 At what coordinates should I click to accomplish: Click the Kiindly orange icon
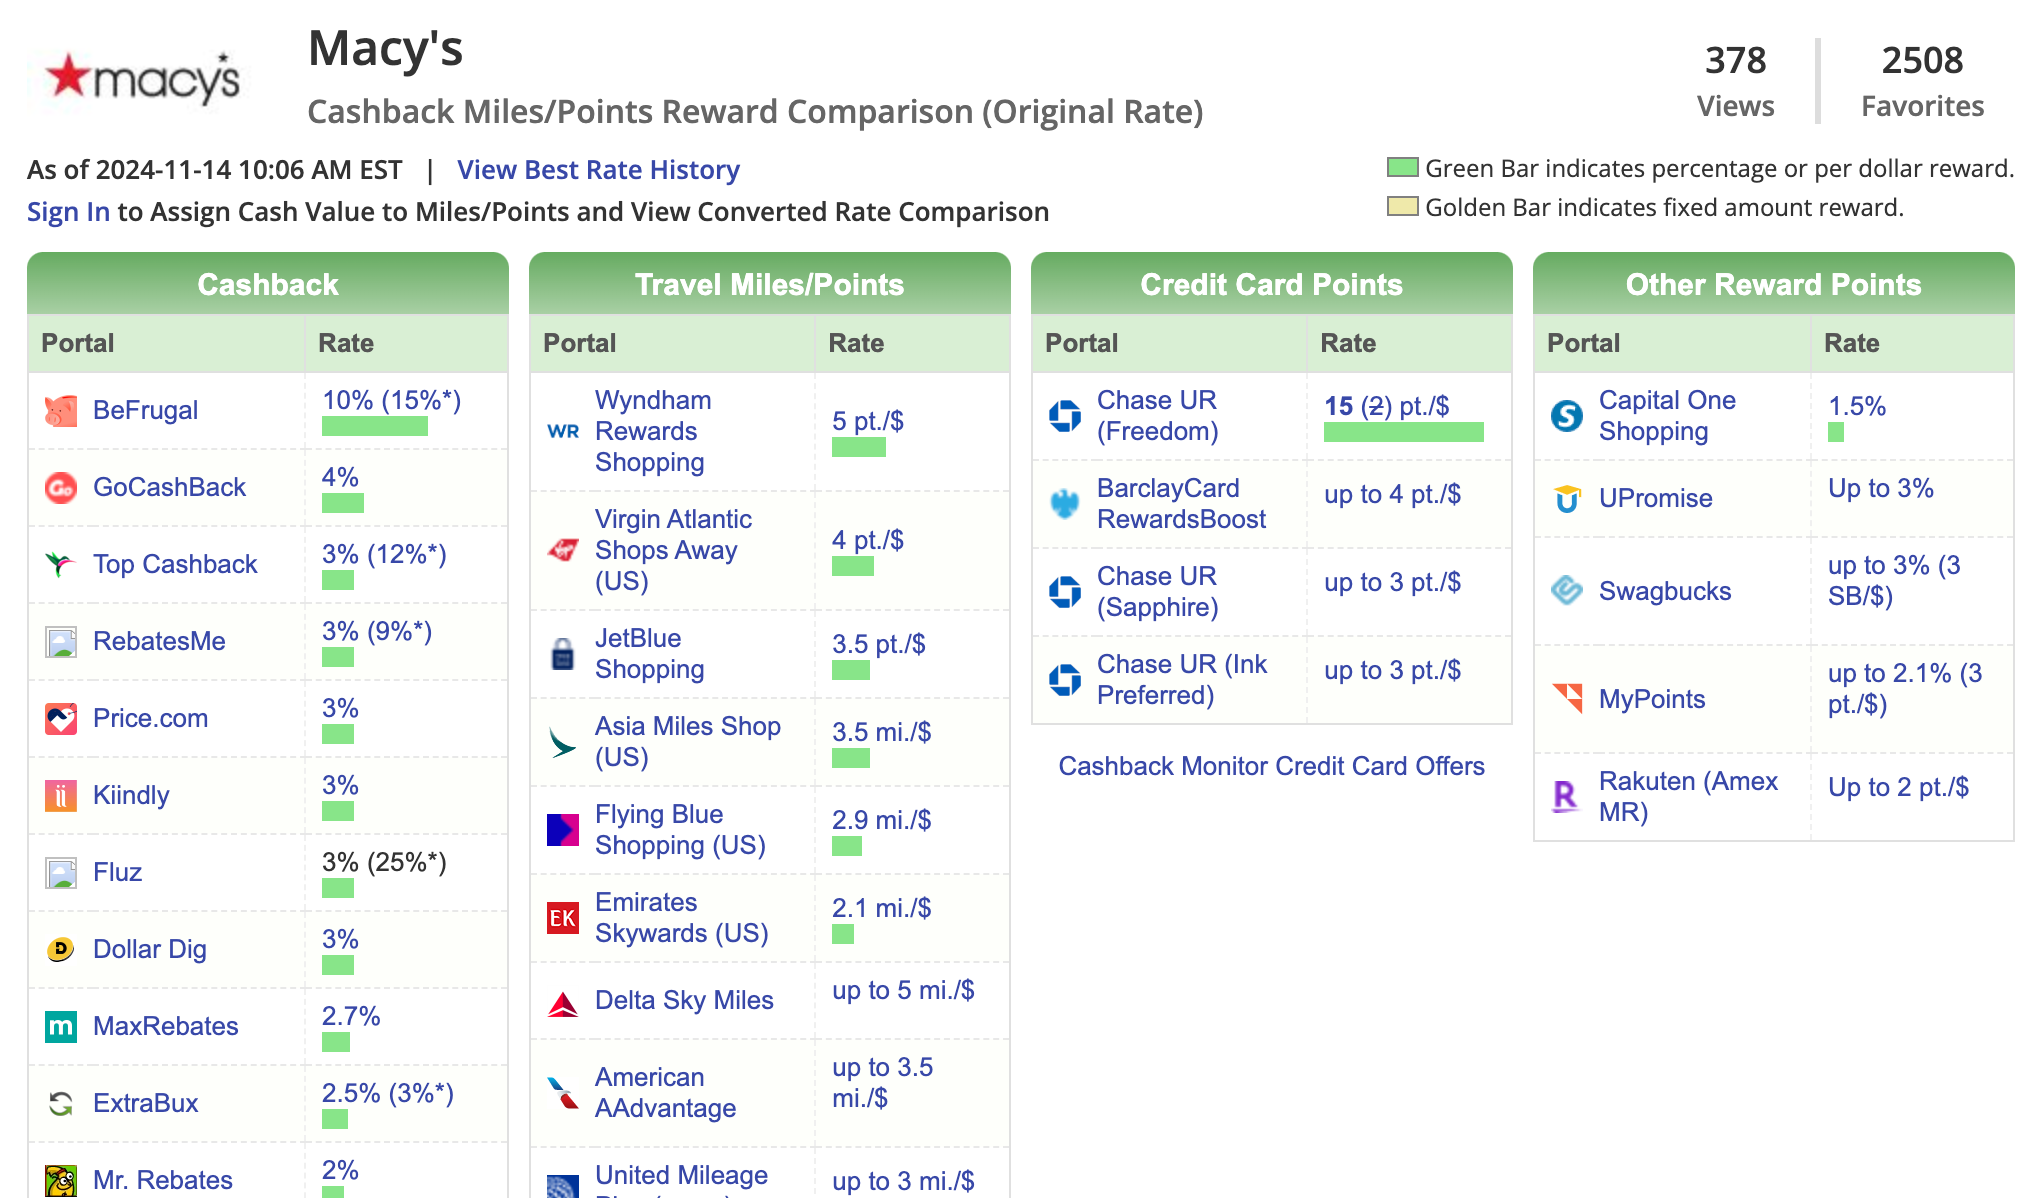pos(61,796)
